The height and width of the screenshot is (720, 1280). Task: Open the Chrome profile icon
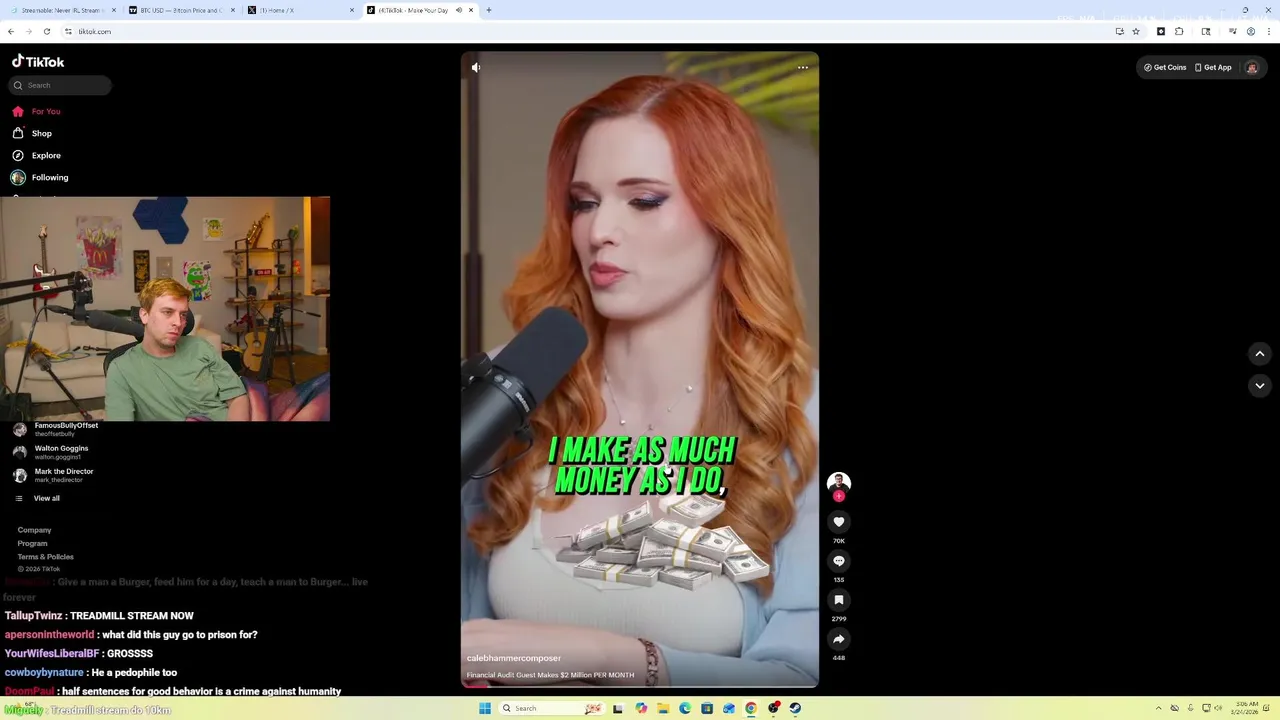point(1251,31)
